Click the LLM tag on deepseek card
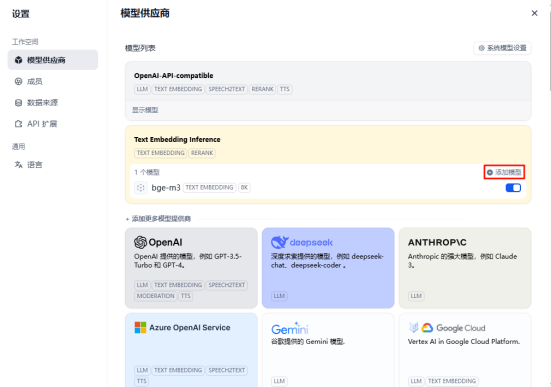The height and width of the screenshot is (387, 551). (x=279, y=296)
